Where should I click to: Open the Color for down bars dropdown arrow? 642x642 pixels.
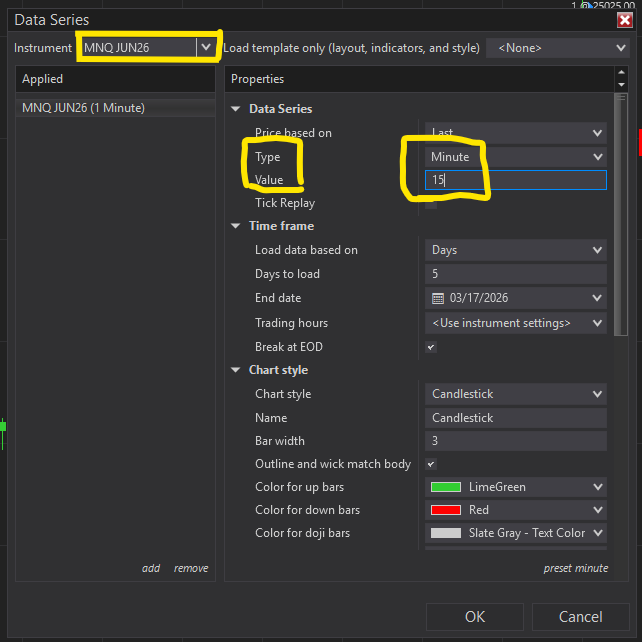point(597,510)
